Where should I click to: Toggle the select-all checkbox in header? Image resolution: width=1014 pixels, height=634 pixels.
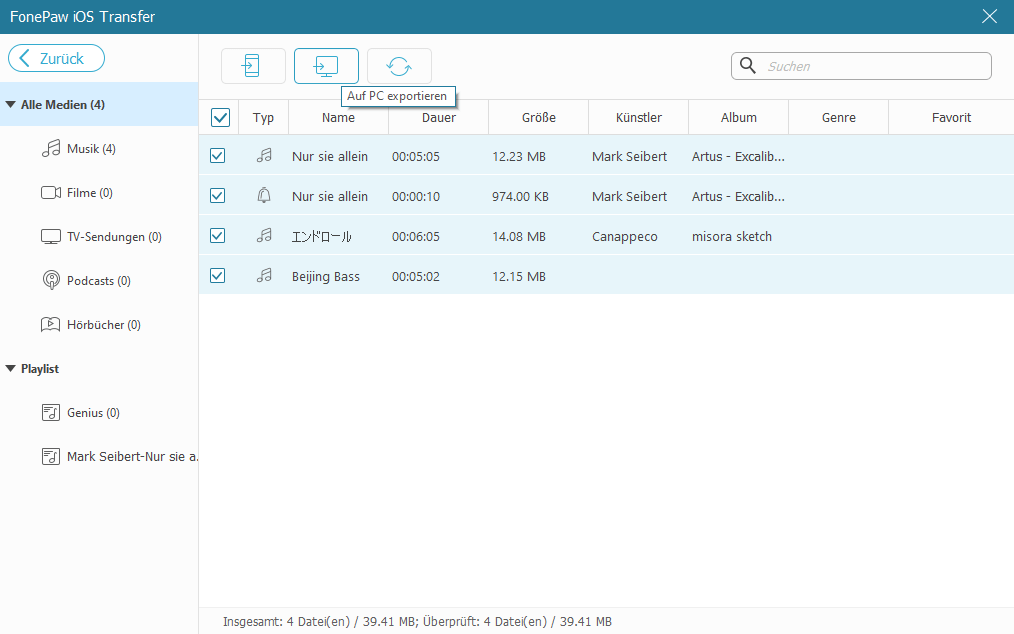pos(221,118)
